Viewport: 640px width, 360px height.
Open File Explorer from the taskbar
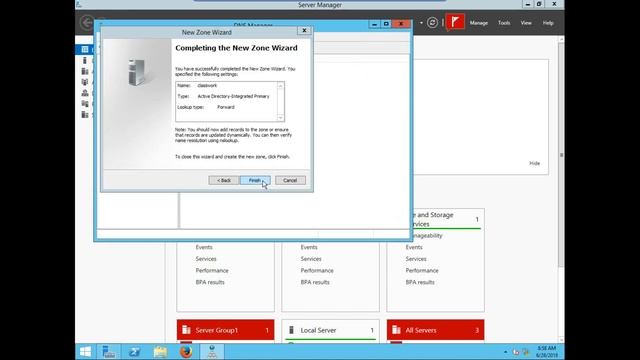click(x=160, y=352)
